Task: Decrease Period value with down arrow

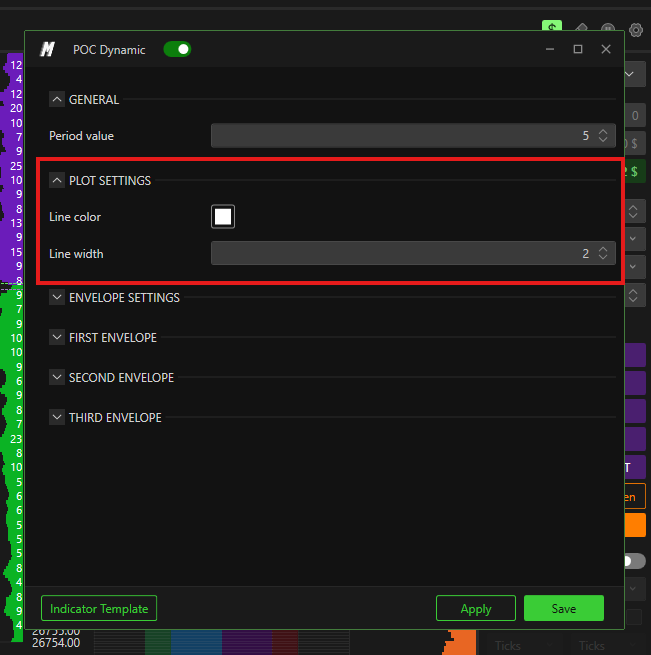Action: pos(603,140)
